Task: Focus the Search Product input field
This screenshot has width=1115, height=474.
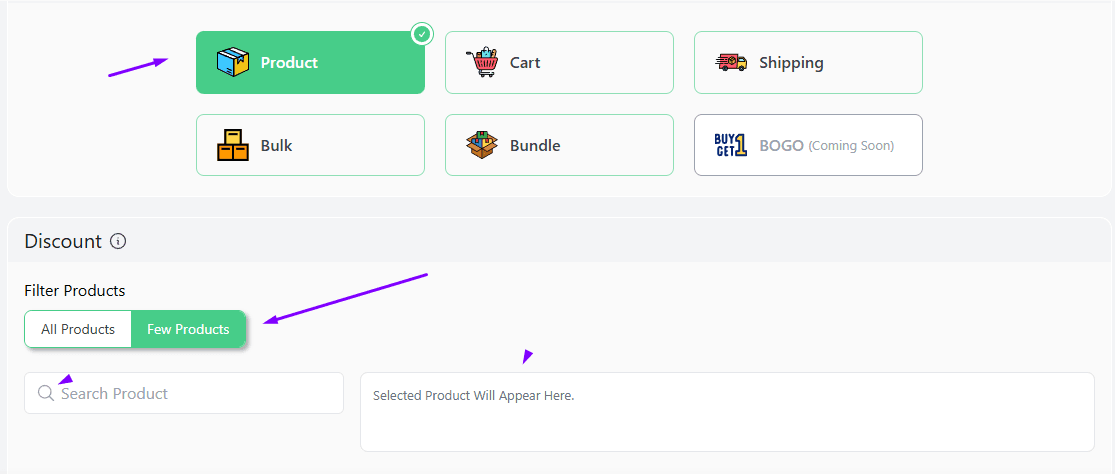Action: tap(184, 393)
